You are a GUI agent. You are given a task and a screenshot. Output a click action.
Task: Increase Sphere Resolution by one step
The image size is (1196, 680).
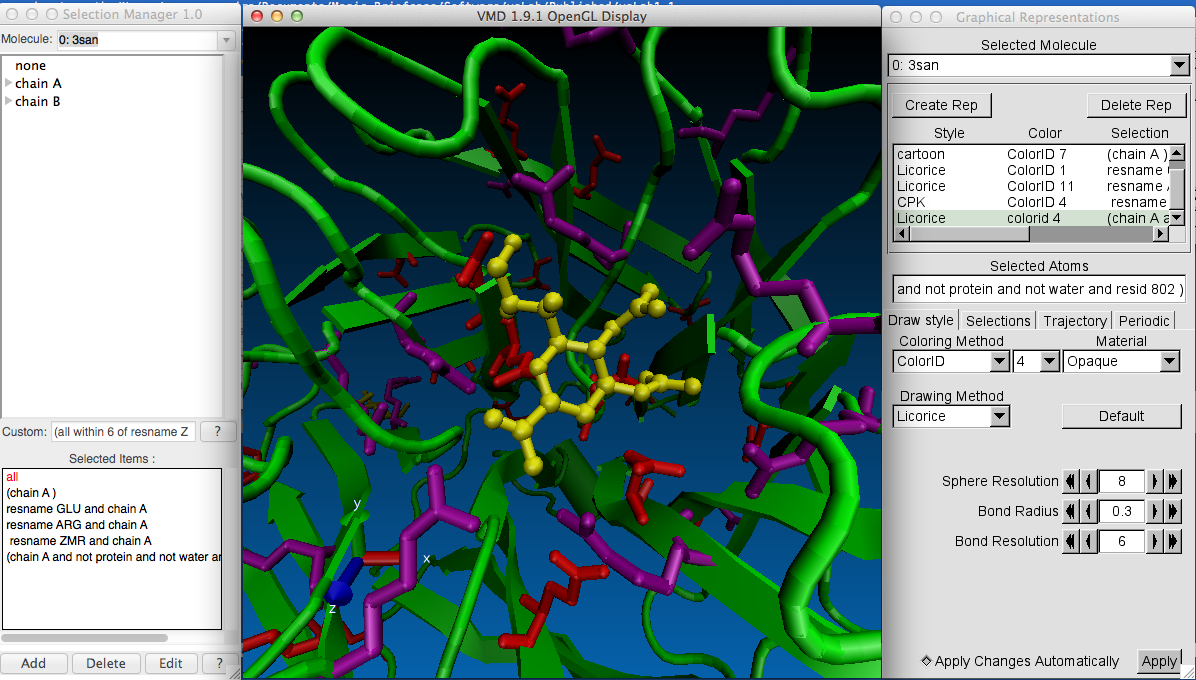click(x=1154, y=481)
